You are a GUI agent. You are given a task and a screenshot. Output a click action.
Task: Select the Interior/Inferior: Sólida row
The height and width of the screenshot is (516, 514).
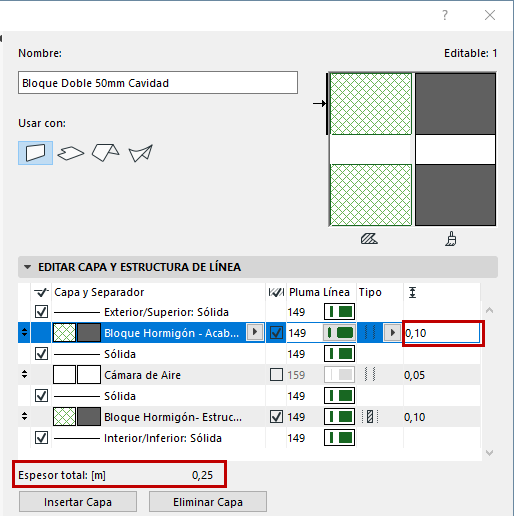pos(249,438)
